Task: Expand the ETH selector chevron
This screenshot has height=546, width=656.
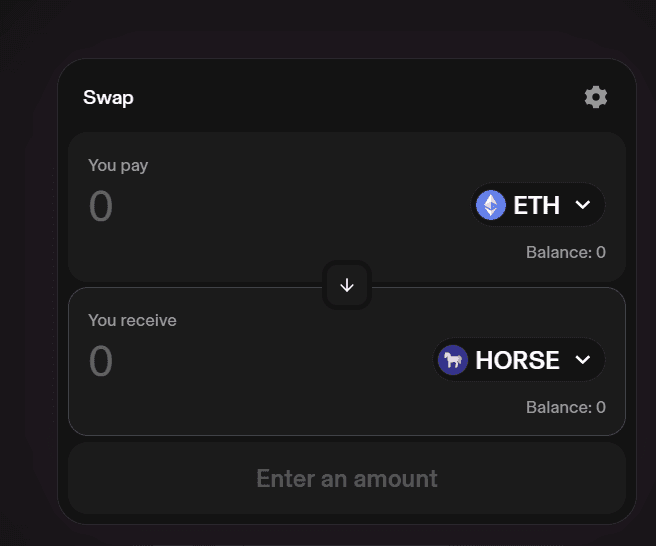Action: (x=583, y=205)
